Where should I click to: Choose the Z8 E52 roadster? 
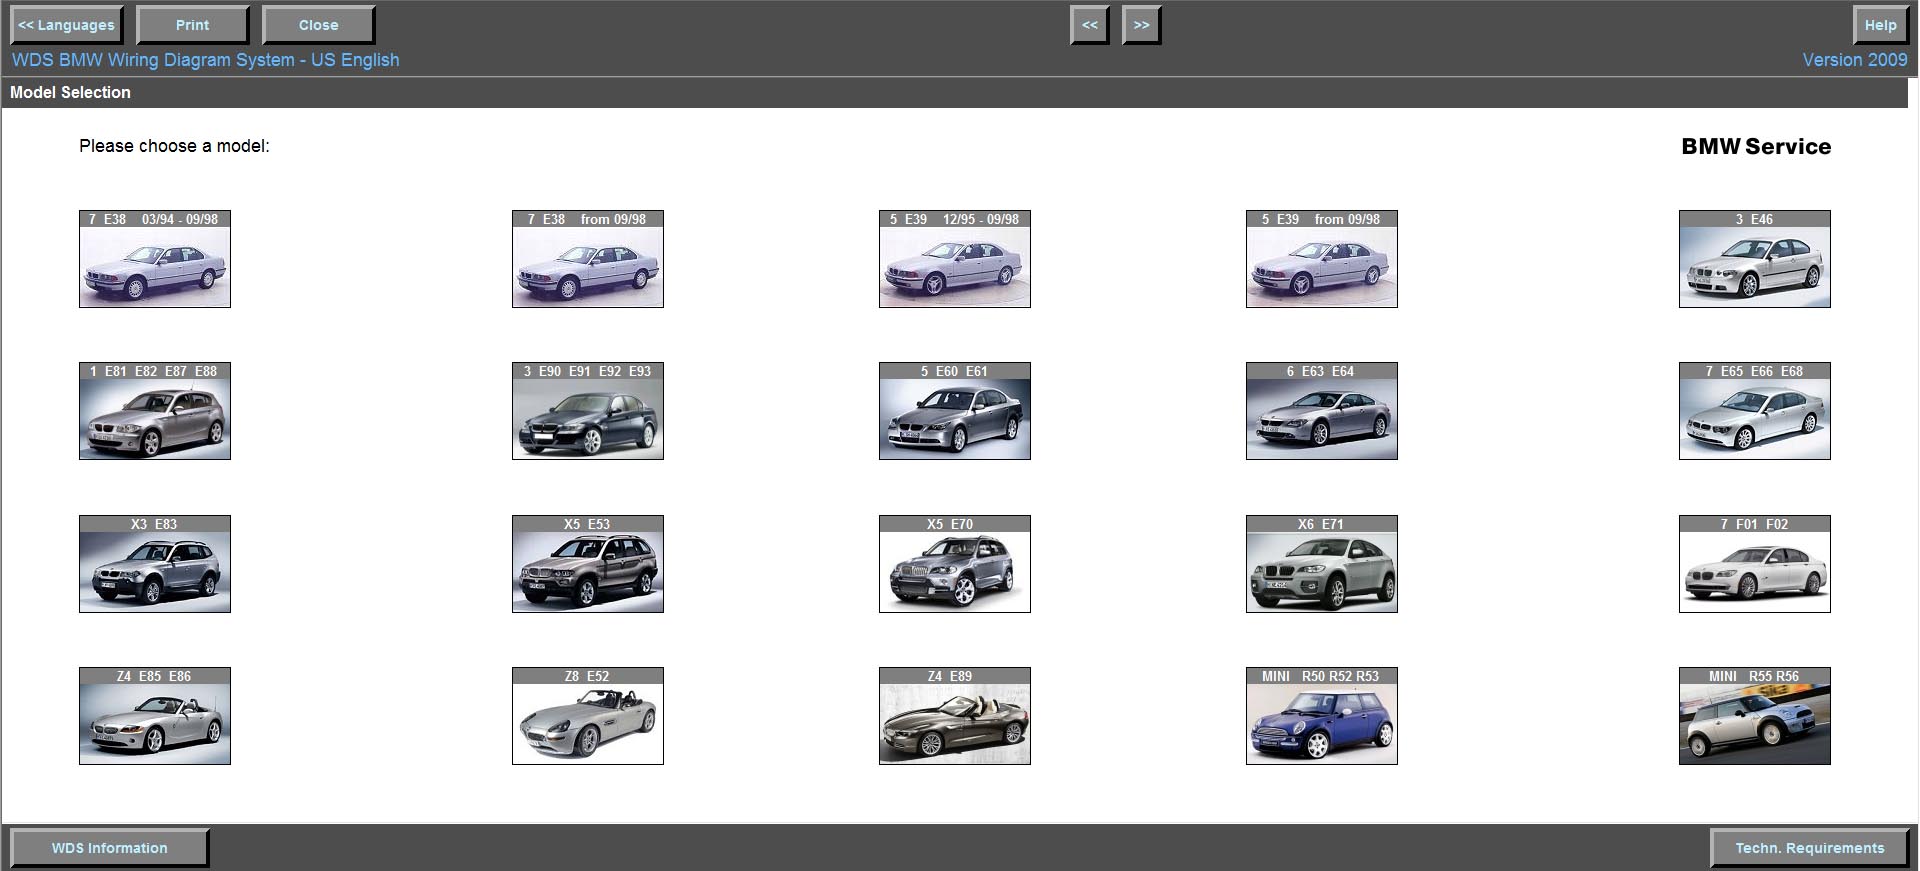588,716
